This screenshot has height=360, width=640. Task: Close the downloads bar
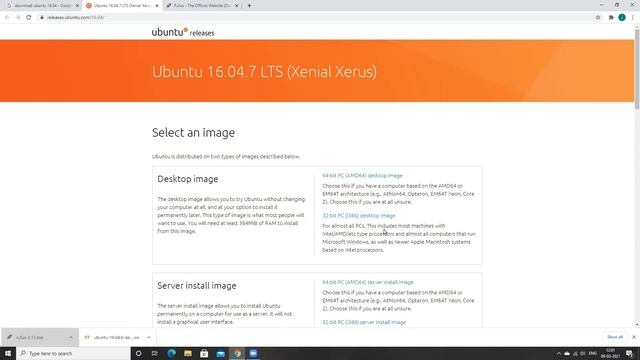pos(633,337)
